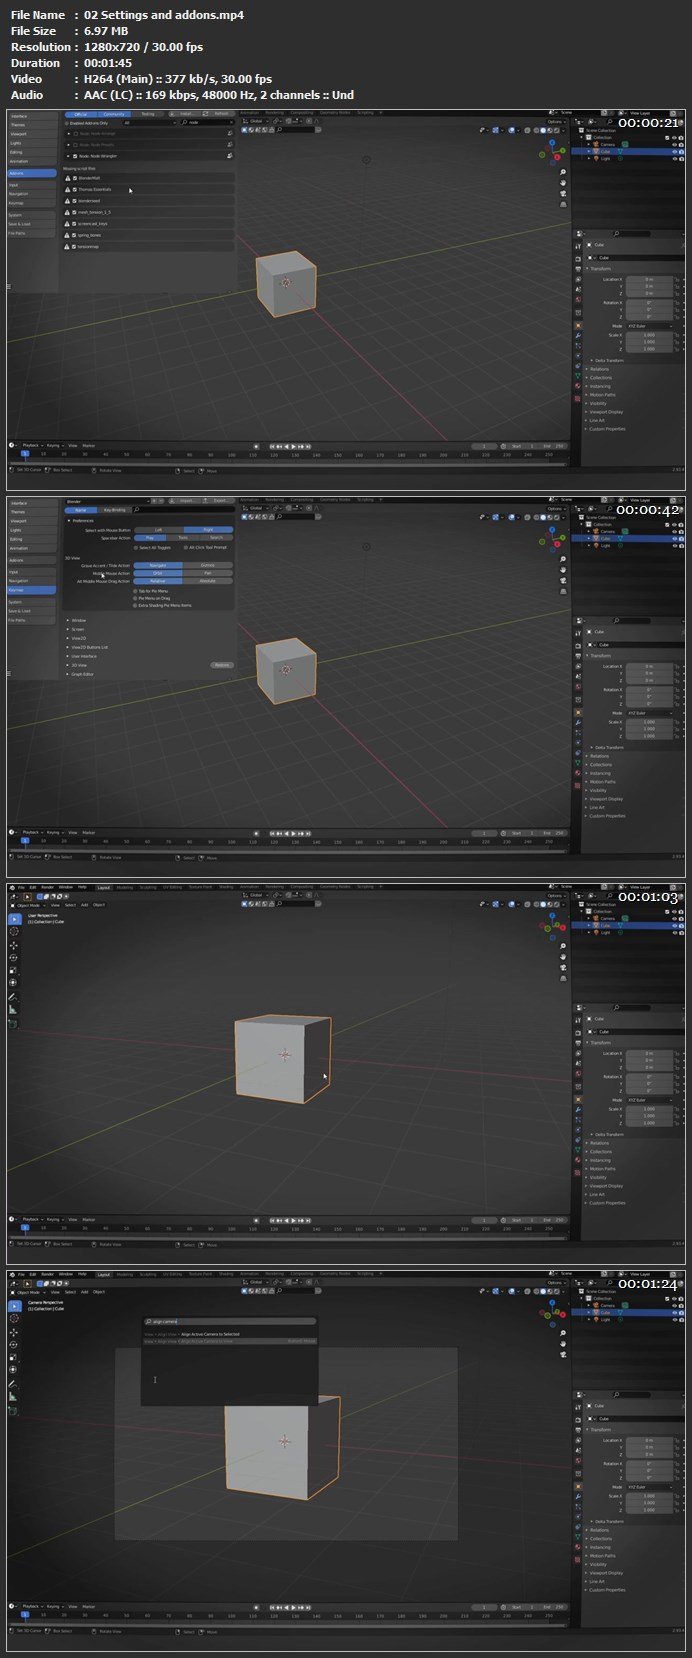
Task: In 00:01:03 frame, click the viewport zoom magnifier icon
Action: [564, 946]
